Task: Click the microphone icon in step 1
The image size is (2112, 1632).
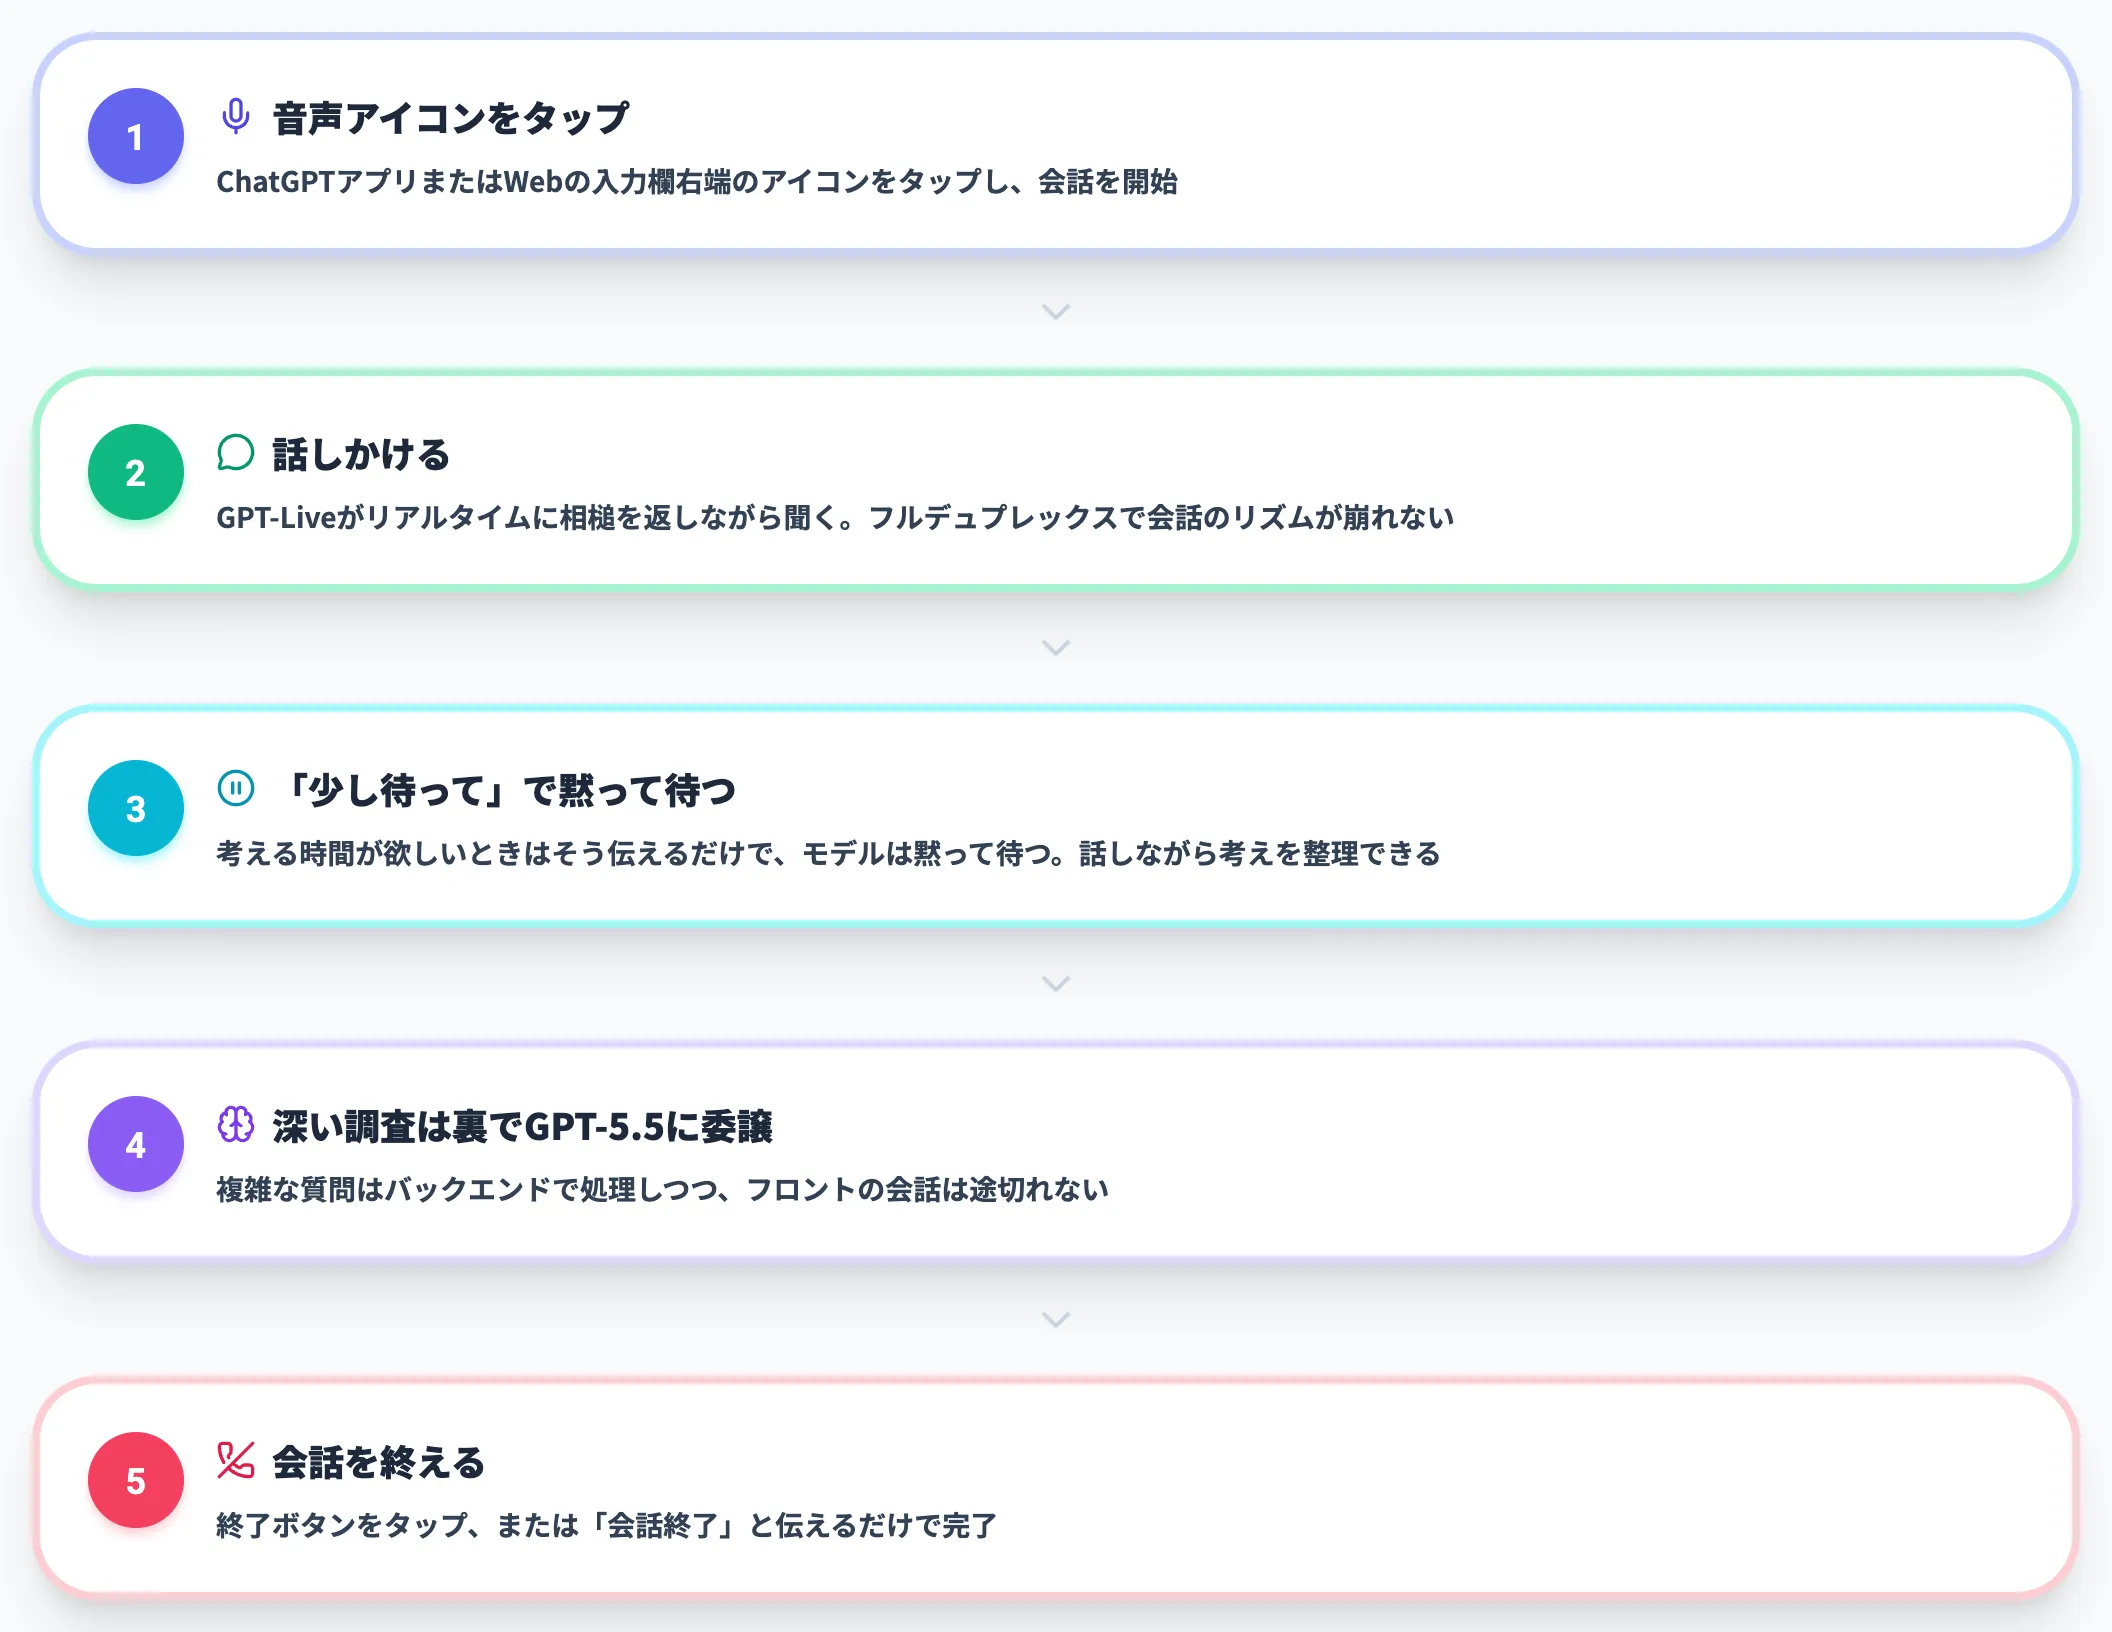Action: pos(236,117)
